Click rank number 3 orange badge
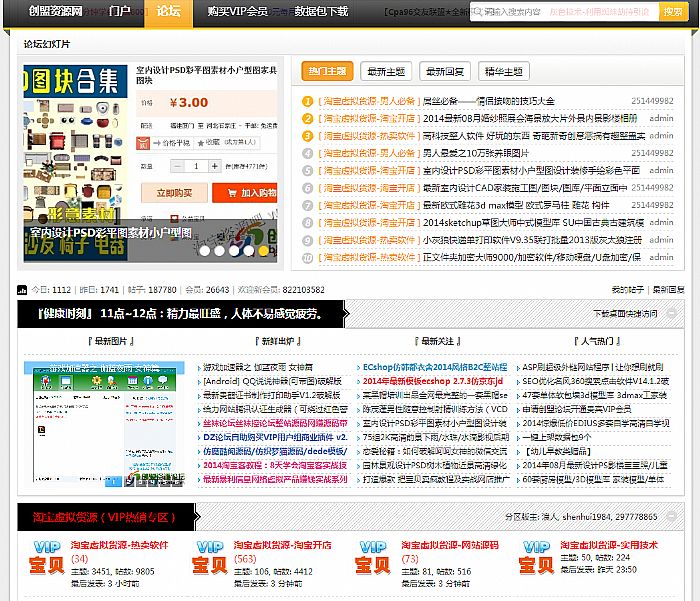 coord(308,136)
